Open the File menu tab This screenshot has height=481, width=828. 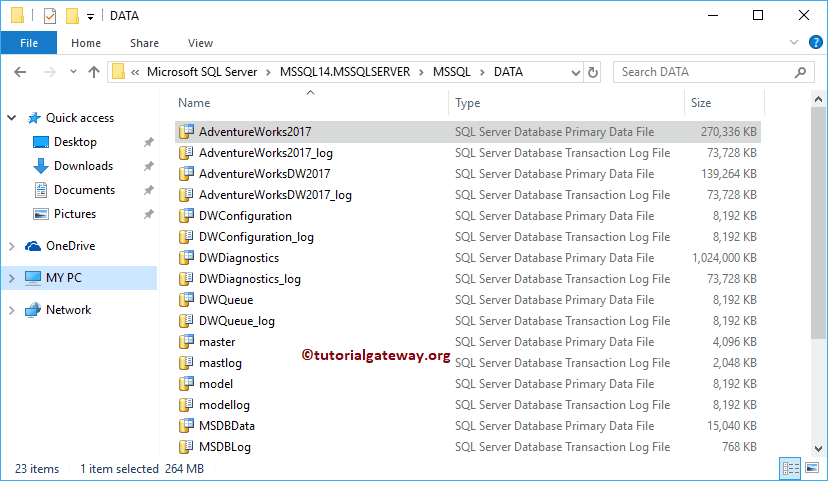click(29, 43)
